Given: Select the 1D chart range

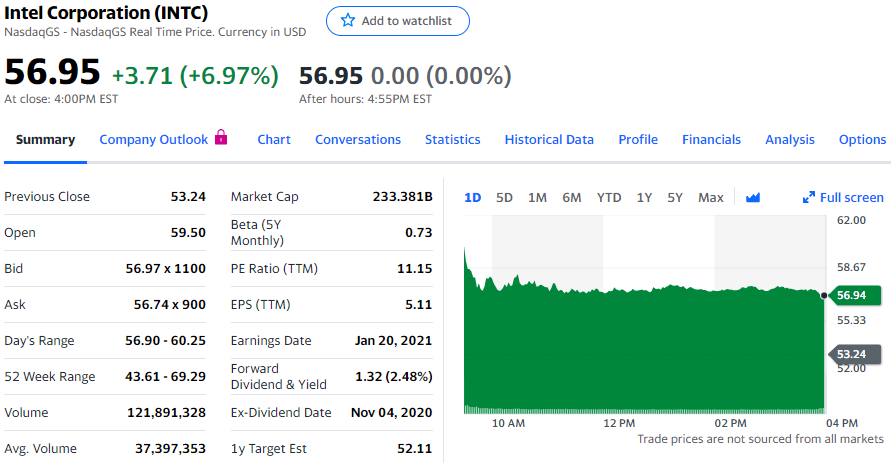Looking at the screenshot, I should tap(473, 198).
